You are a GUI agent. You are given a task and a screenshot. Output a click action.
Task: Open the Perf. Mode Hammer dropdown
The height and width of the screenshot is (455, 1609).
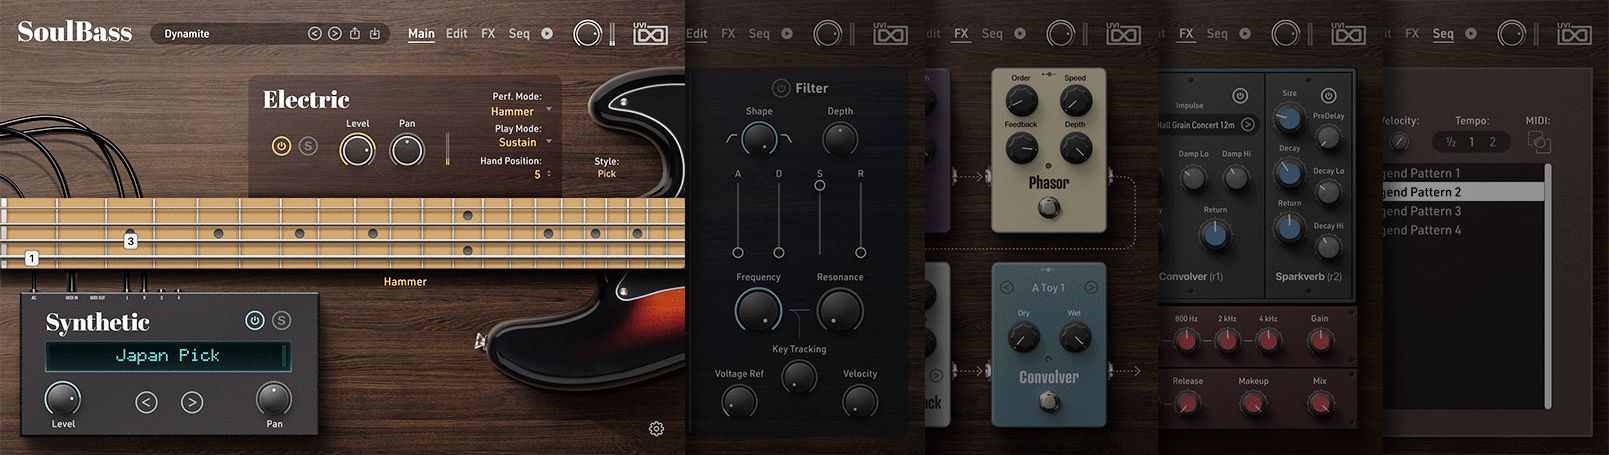point(519,112)
